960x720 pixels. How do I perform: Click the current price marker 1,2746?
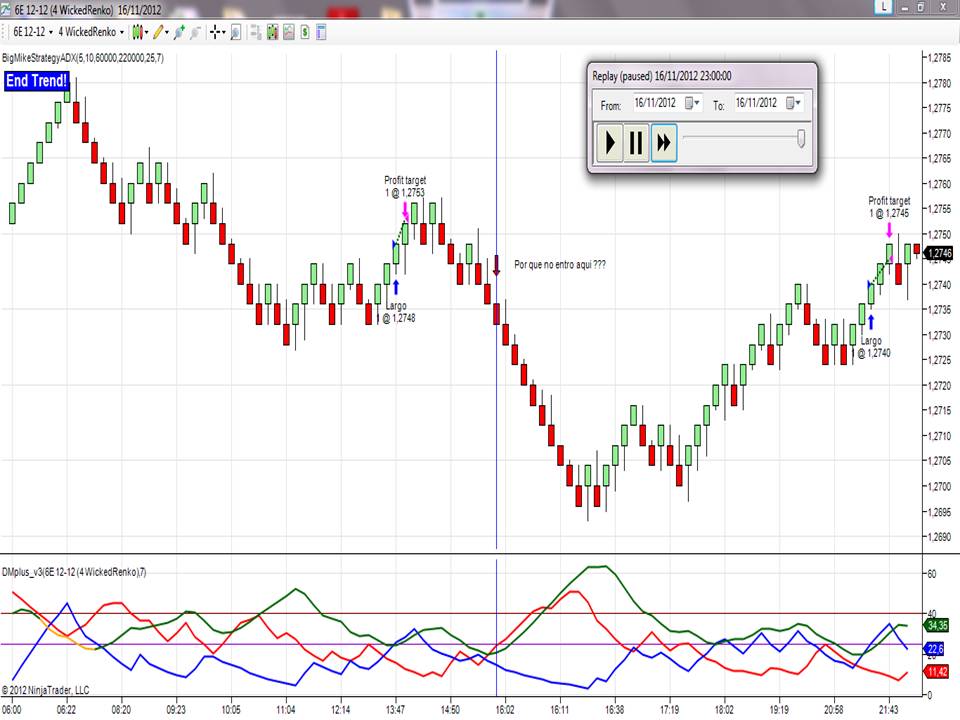[x=939, y=253]
